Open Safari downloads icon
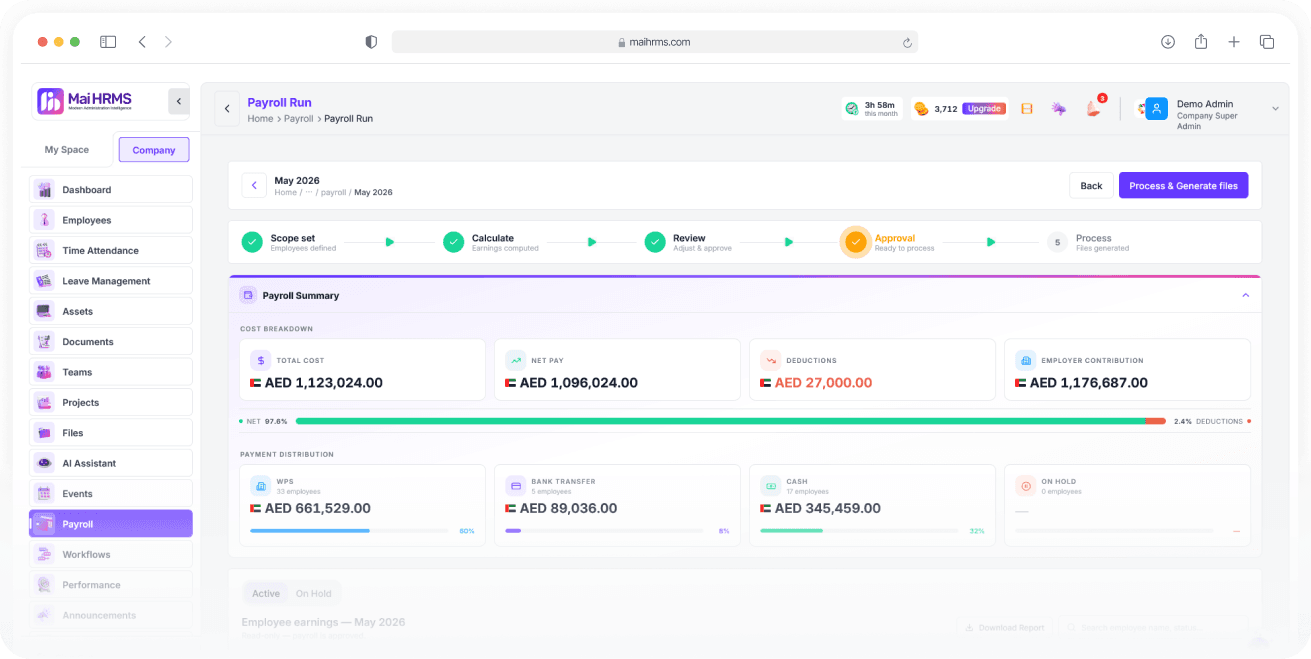Viewport: 1311px width, 659px height. (x=1168, y=42)
